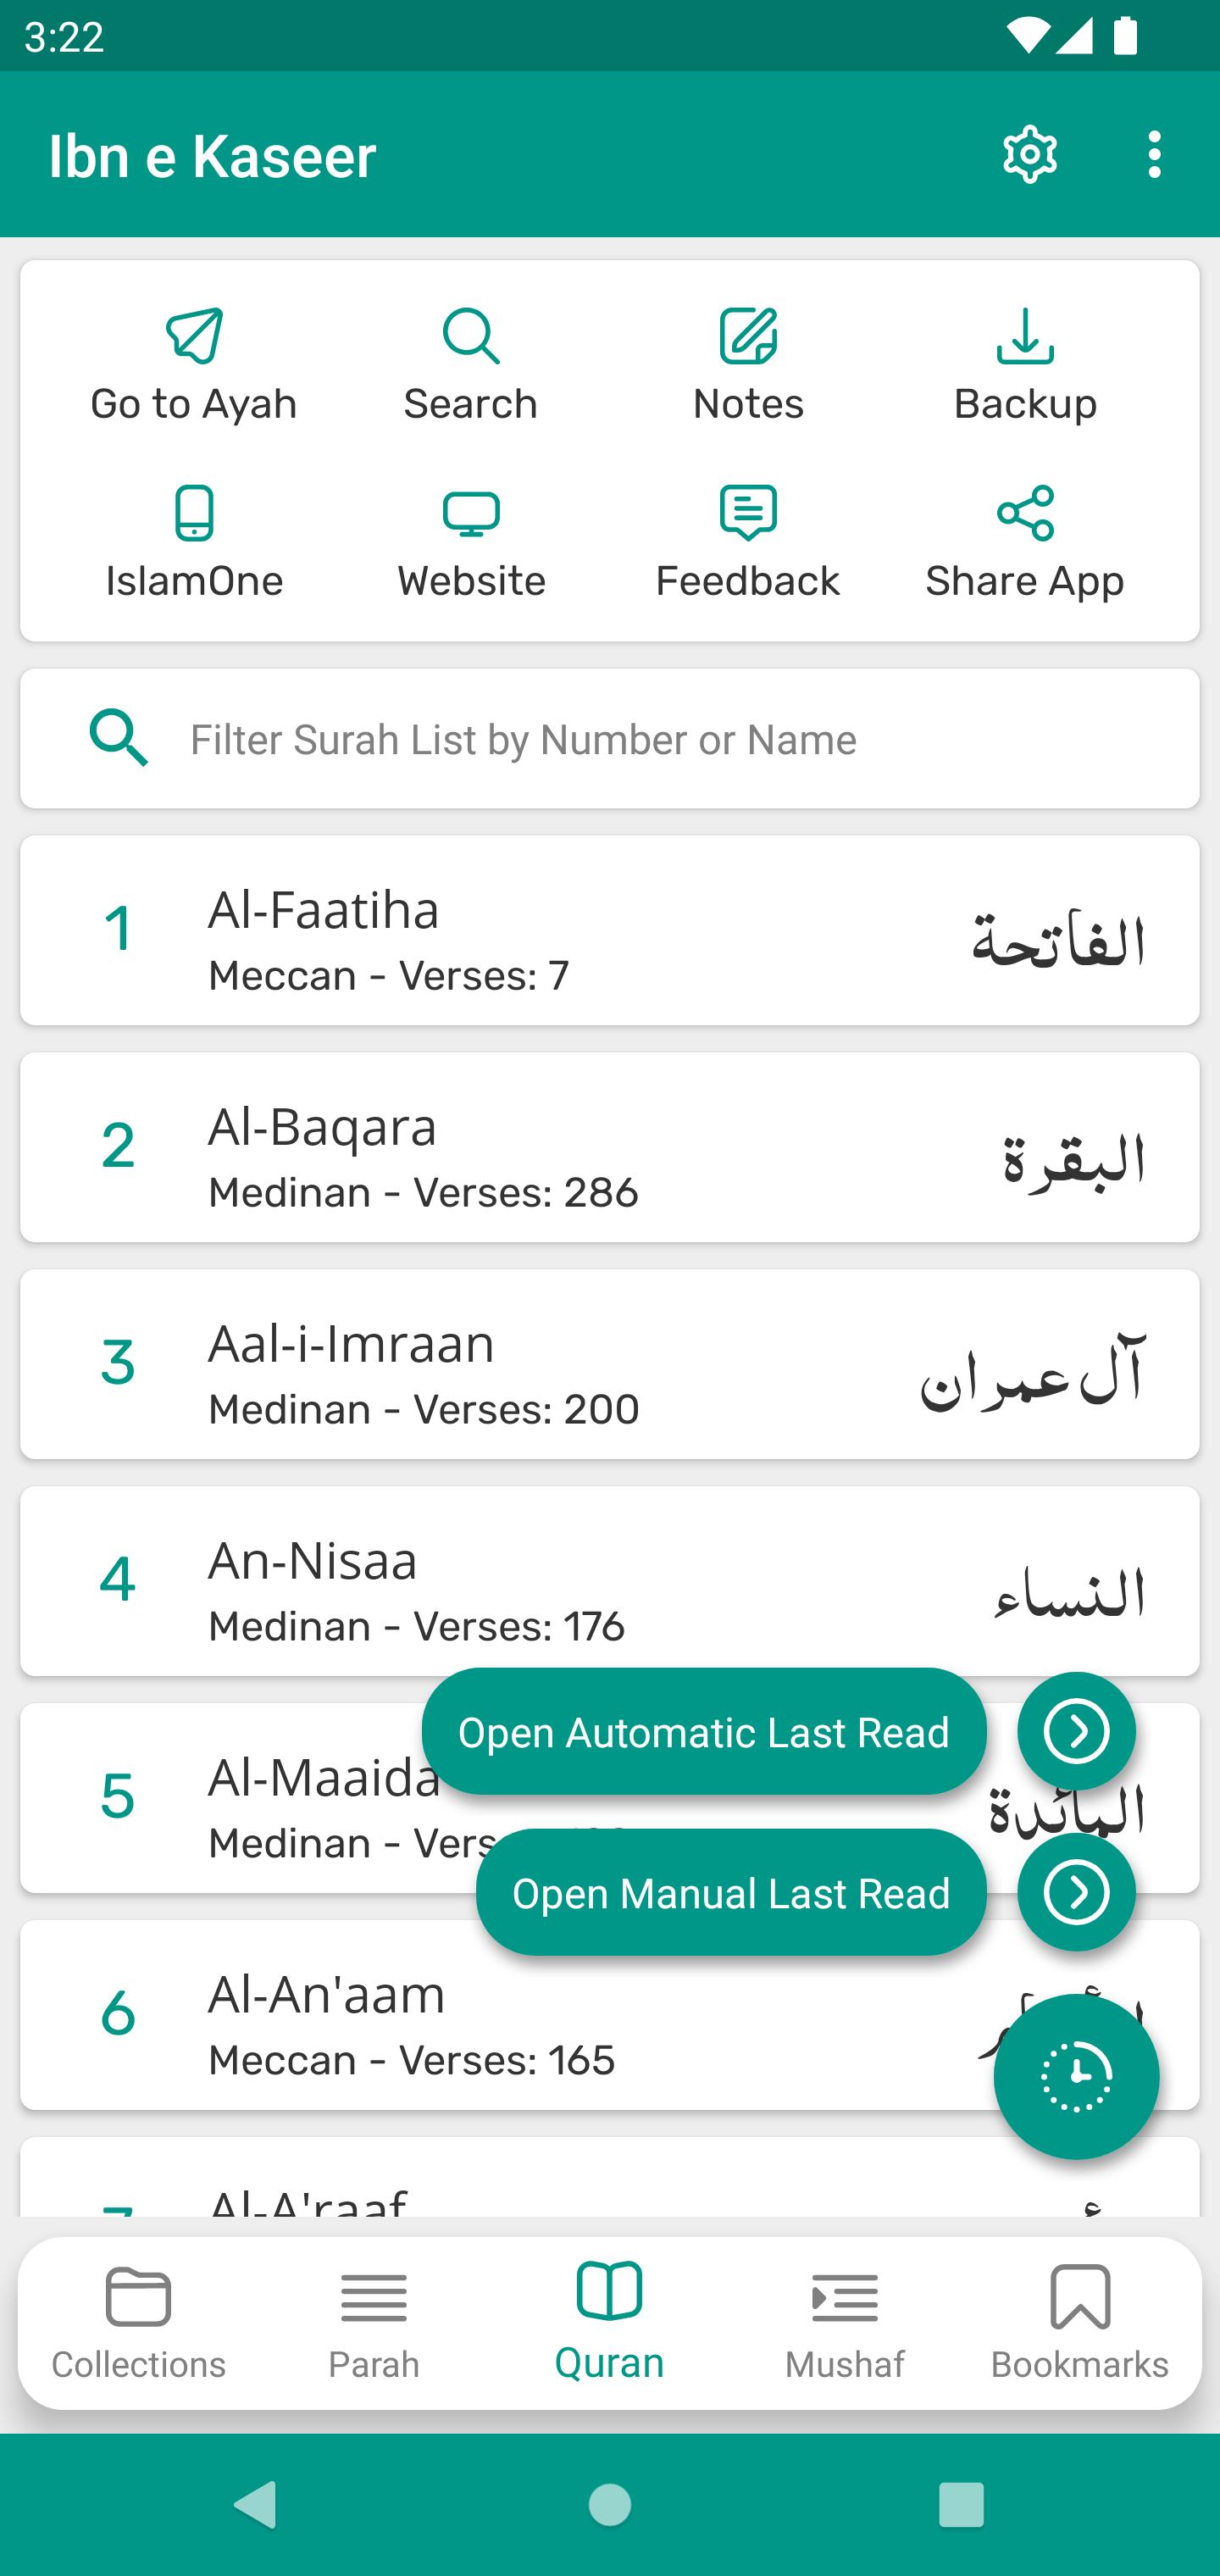Go to the Mushaf tab
The image size is (1220, 2576).
point(845,2323)
